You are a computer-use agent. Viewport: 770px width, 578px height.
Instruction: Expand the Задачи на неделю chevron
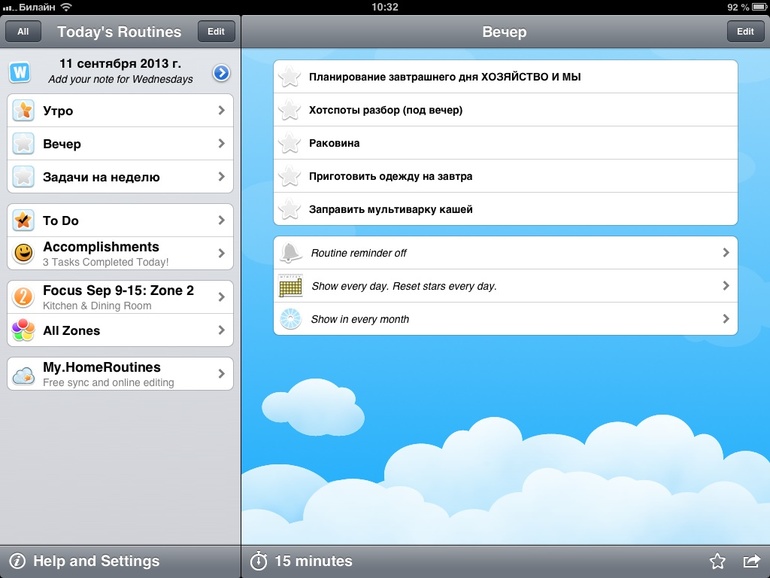[x=221, y=177]
